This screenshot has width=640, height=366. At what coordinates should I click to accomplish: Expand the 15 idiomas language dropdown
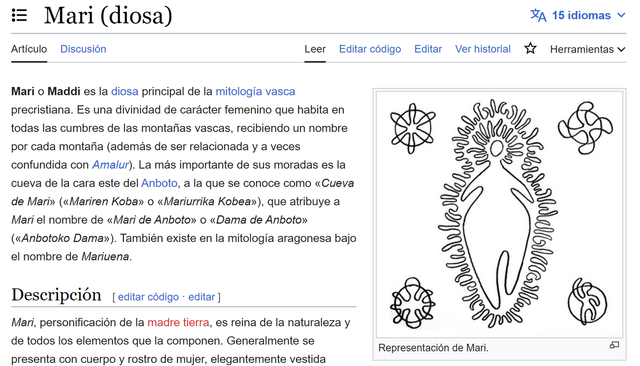pyautogui.click(x=578, y=16)
